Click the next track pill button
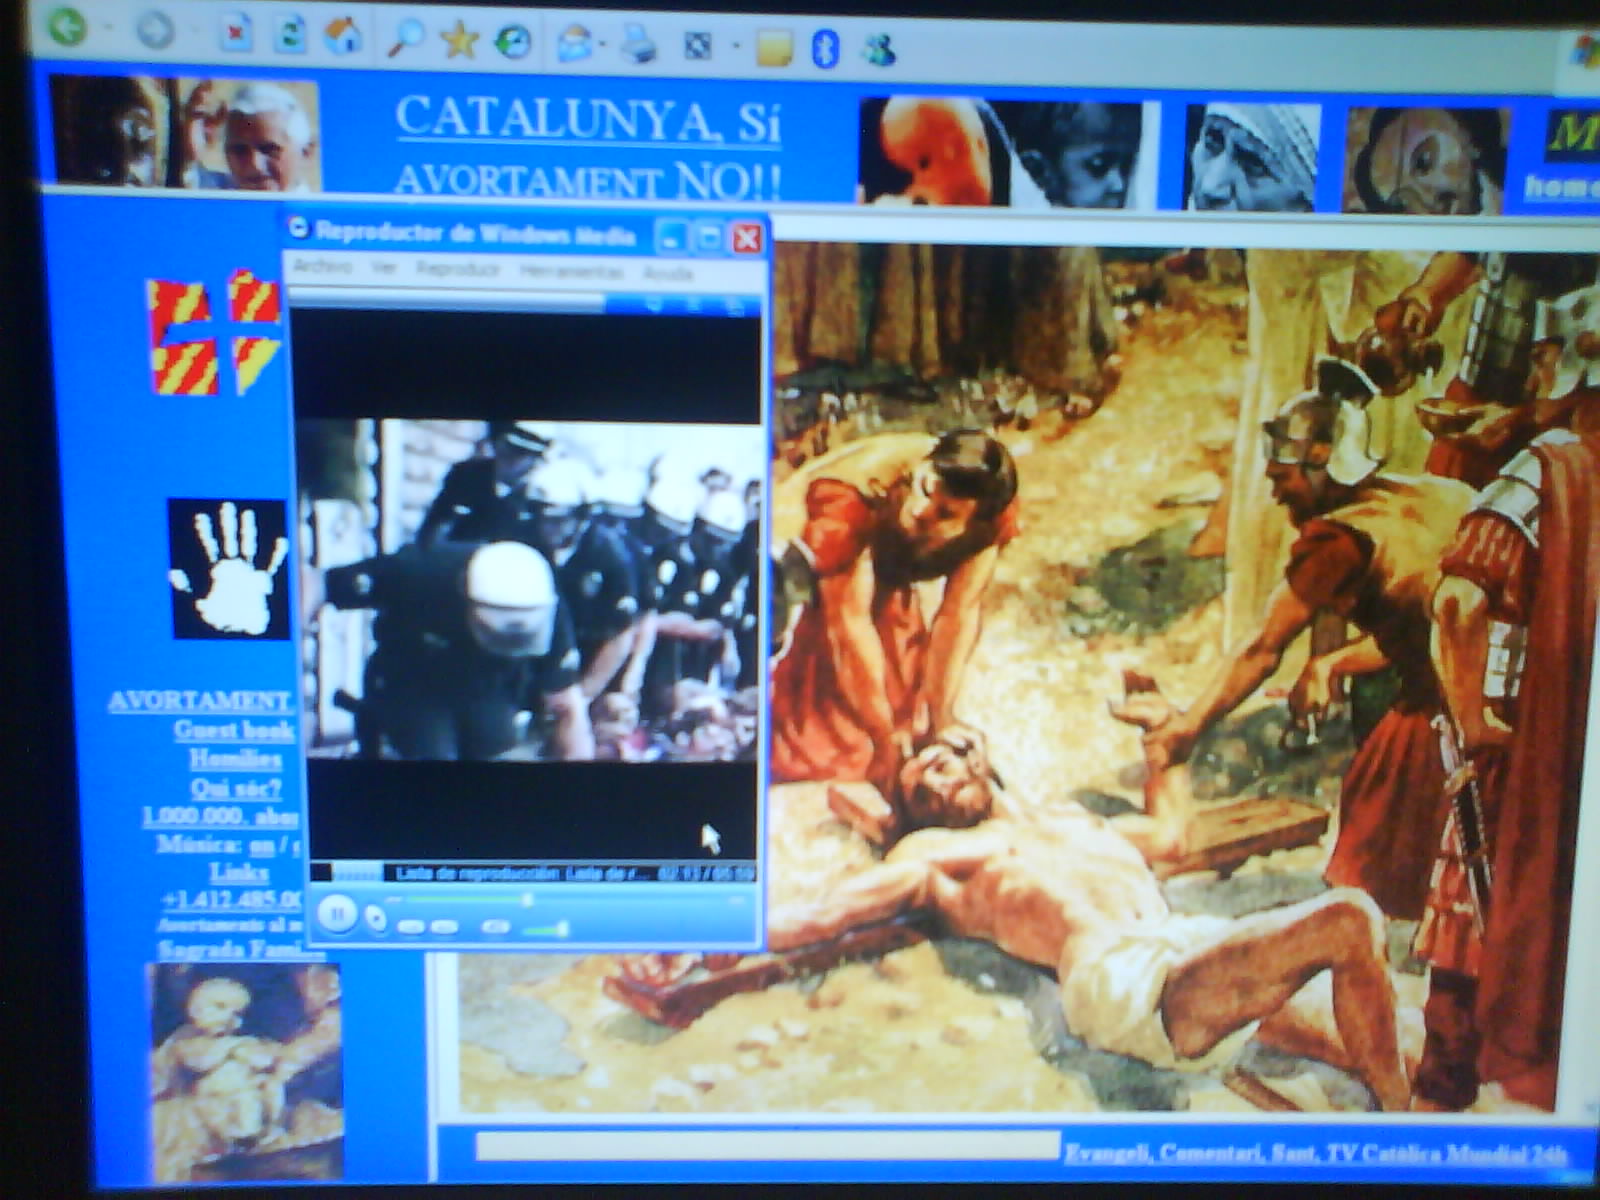 [445, 927]
